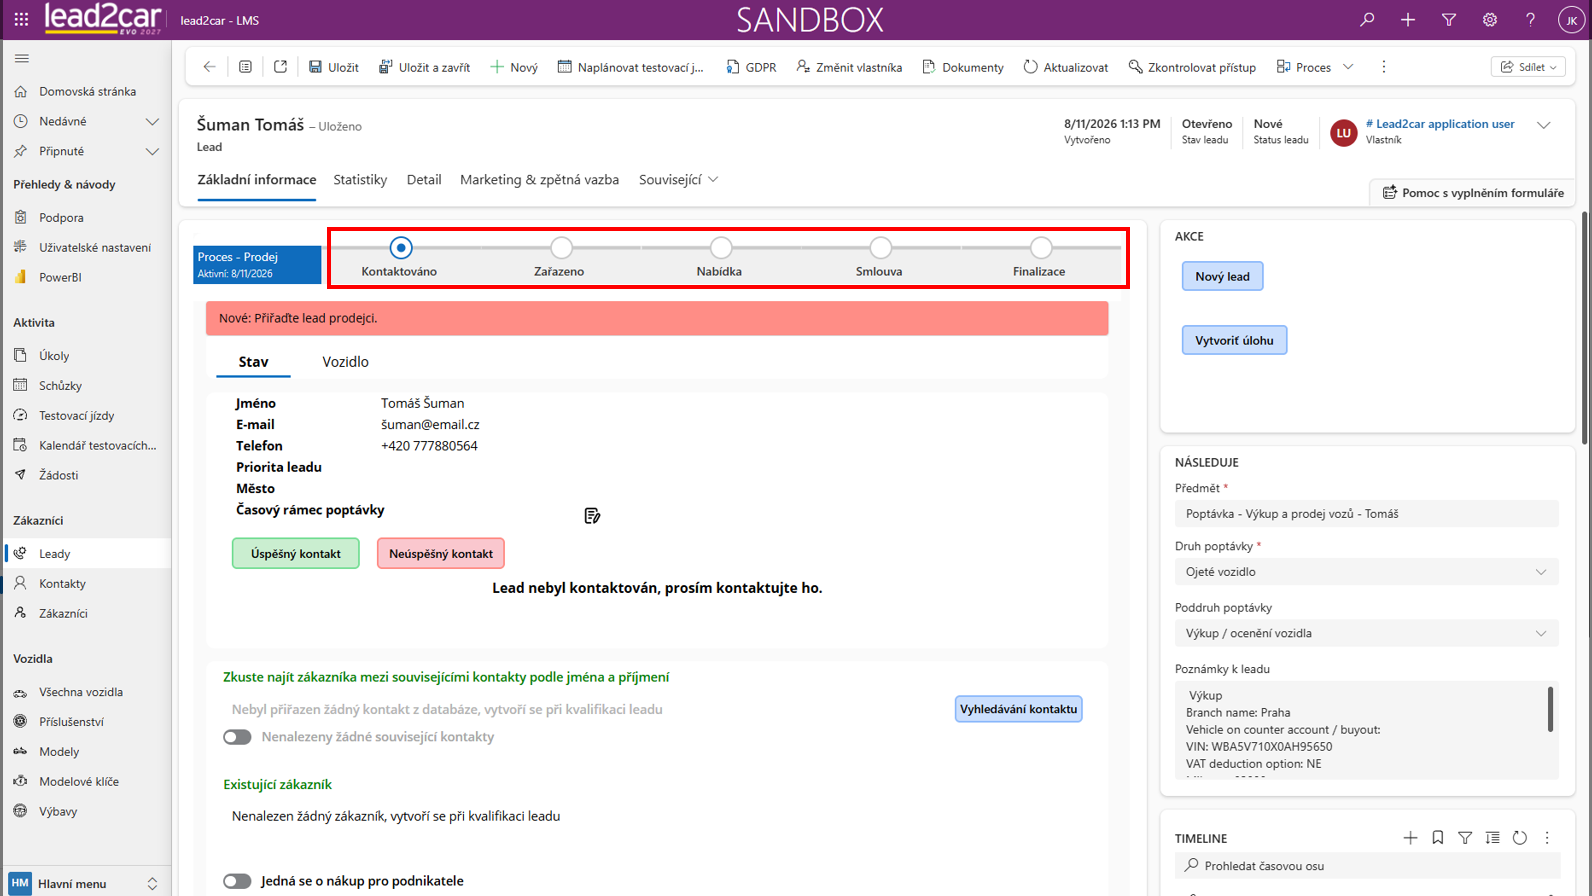Click the Úspěšný kontakt button

[x=296, y=553]
